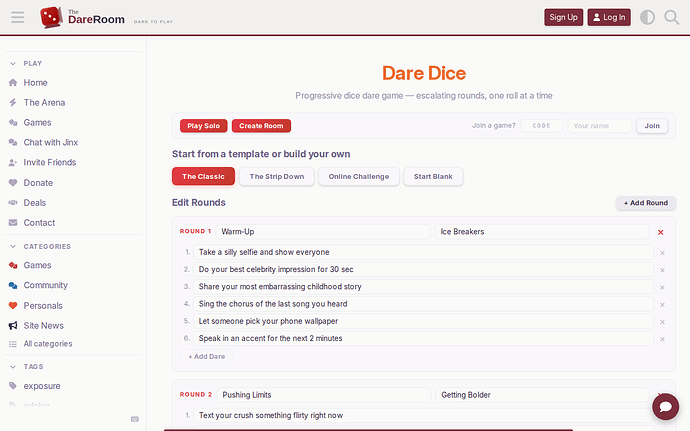The image size is (690, 431).
Task: Open the Site News category
Action: point(44,325)
